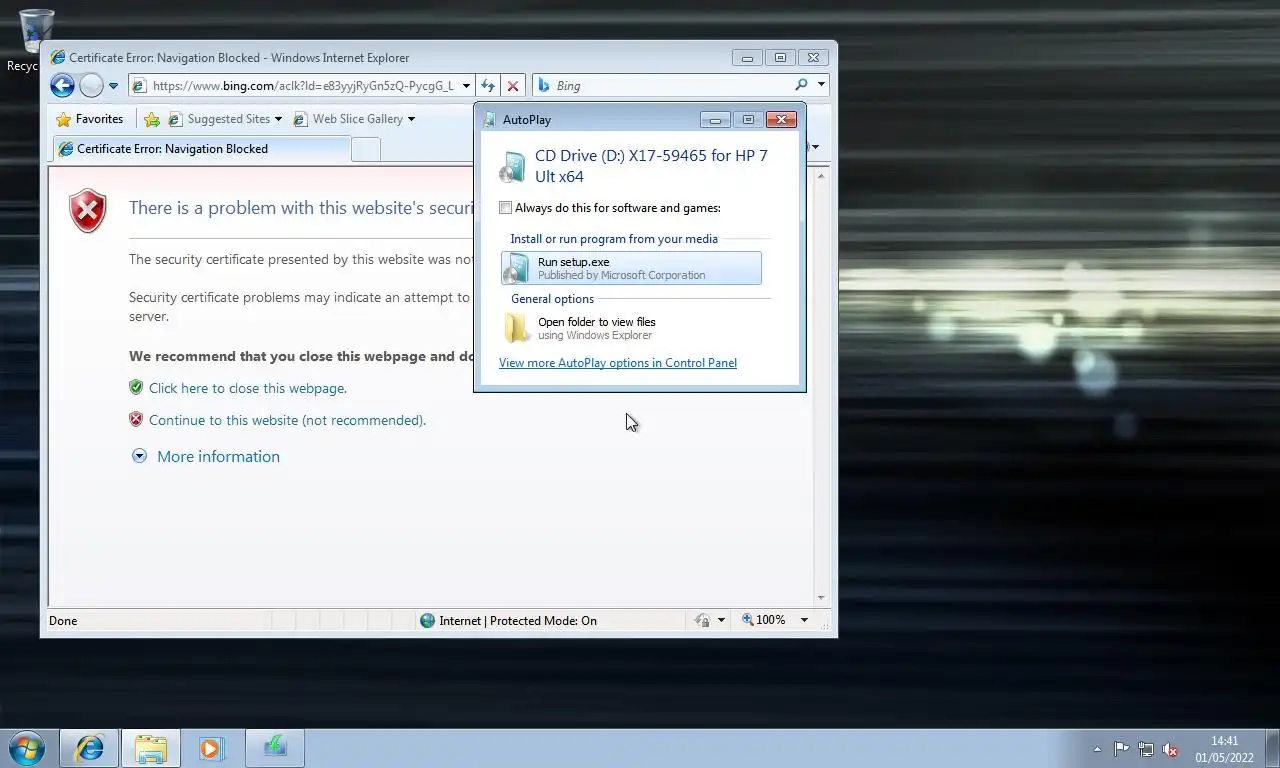Click the Internet Explorer taskbar icon
The width and height of the screenshot is (1280, 768).
tap(89, 748)
